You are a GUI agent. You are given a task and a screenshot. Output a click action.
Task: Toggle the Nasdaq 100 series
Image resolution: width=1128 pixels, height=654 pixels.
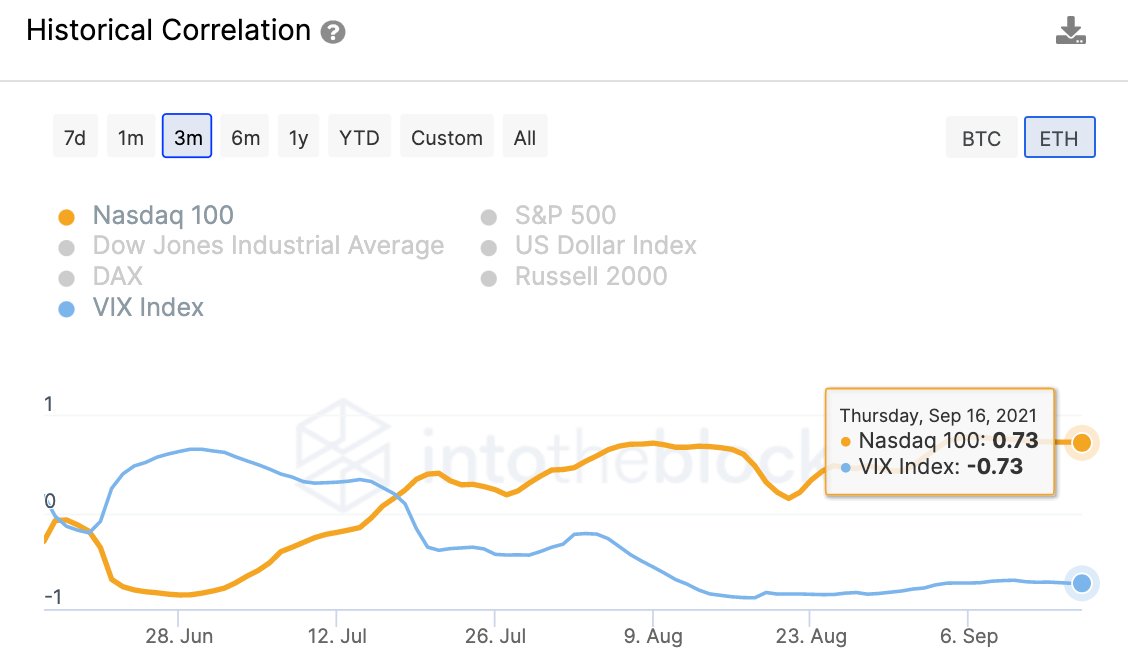162,216
